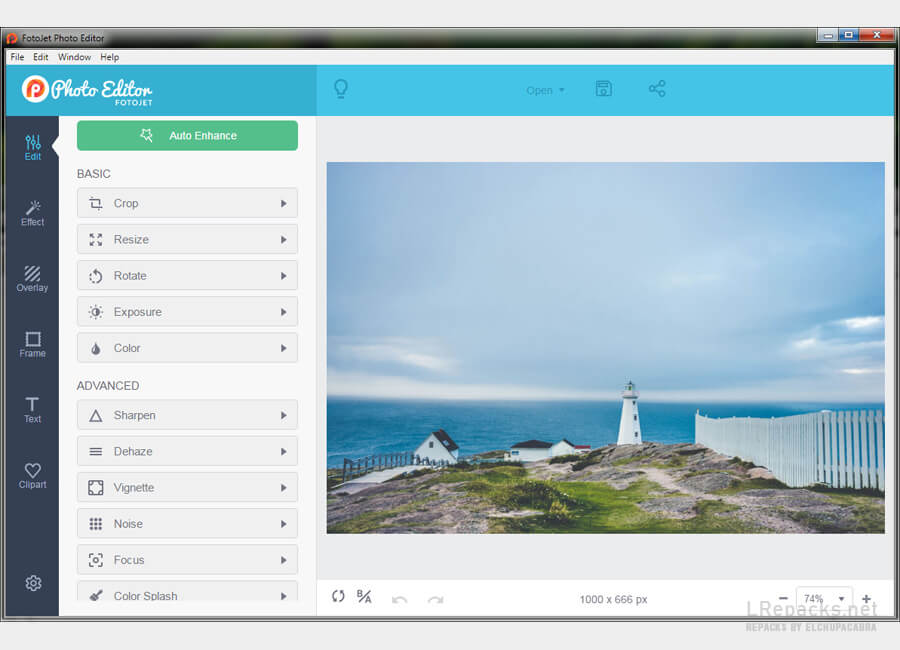The height and width of the screenshot is (650, 900).
Task: Toggle before/after comparison view
Action: tap(364, 597)
